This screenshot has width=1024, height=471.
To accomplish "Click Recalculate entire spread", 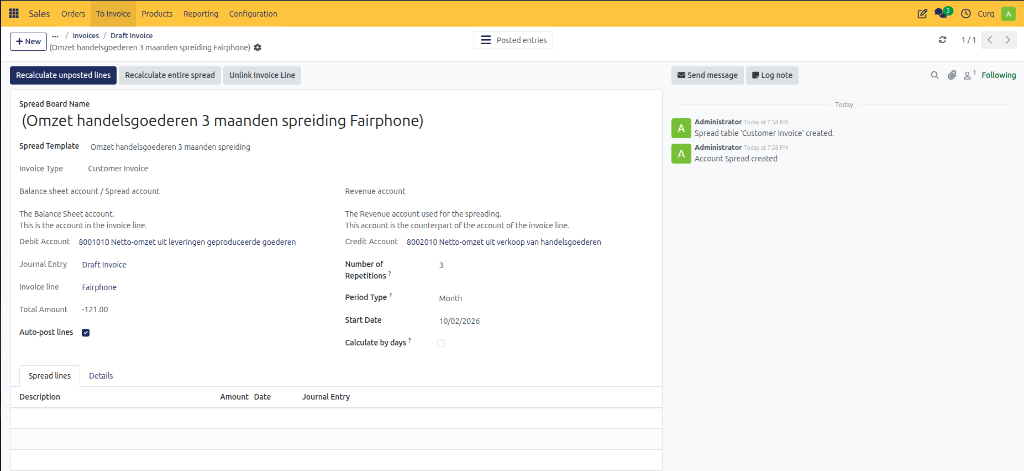I will coord(170,75).
